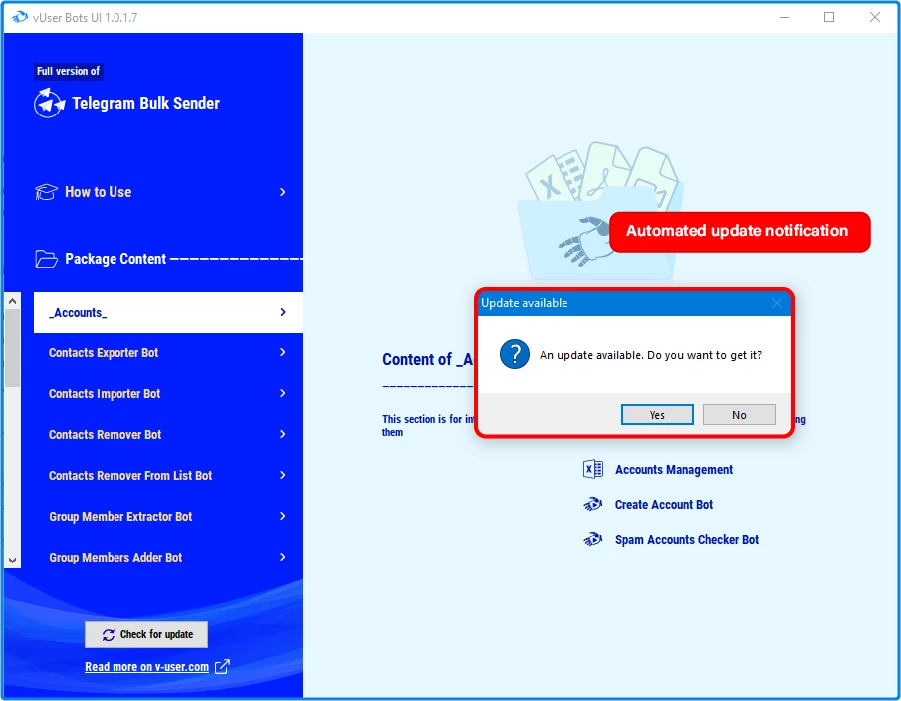Select Contacts Importer Bot in sidebar
Screen dimensions: 901x701
pos(168,394)
